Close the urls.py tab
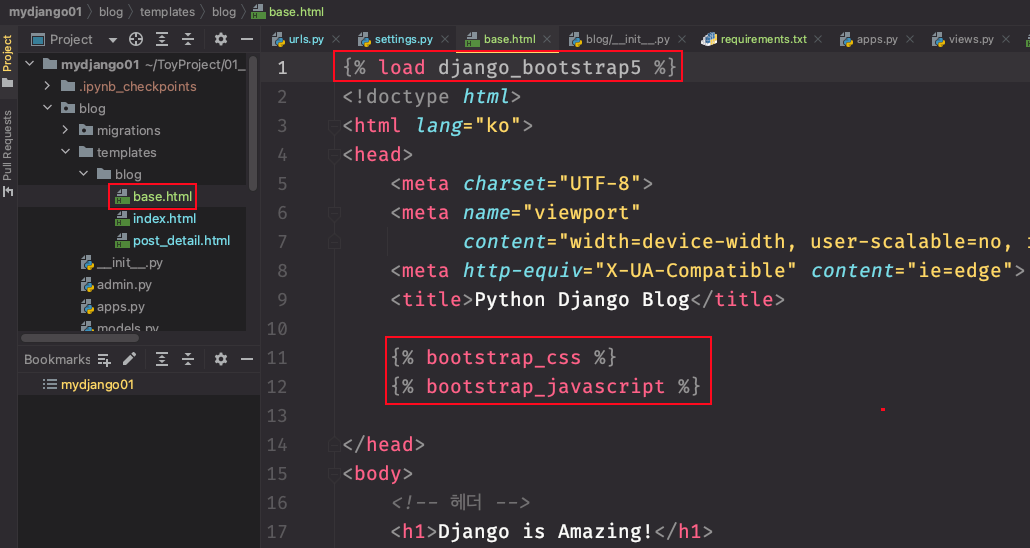Screen dimensions: 1030x548 336,39
